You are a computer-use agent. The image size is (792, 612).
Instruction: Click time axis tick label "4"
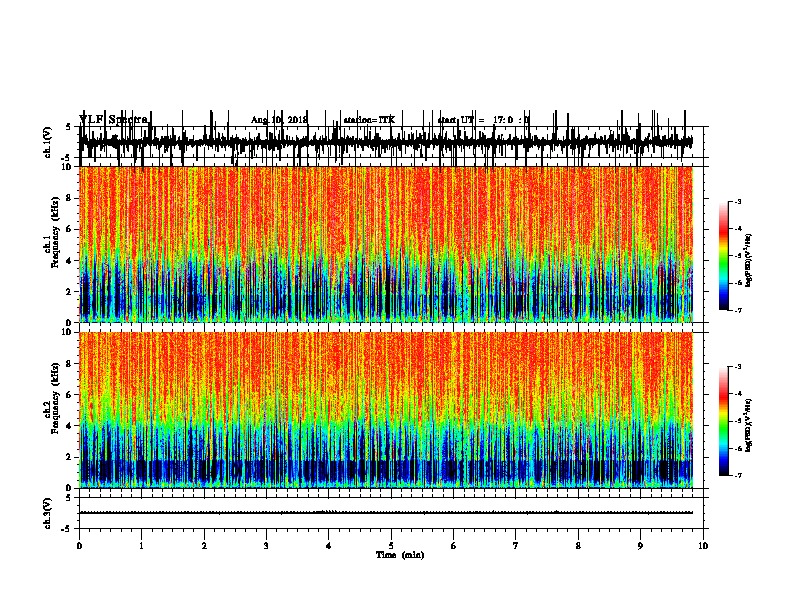[329, 546]
